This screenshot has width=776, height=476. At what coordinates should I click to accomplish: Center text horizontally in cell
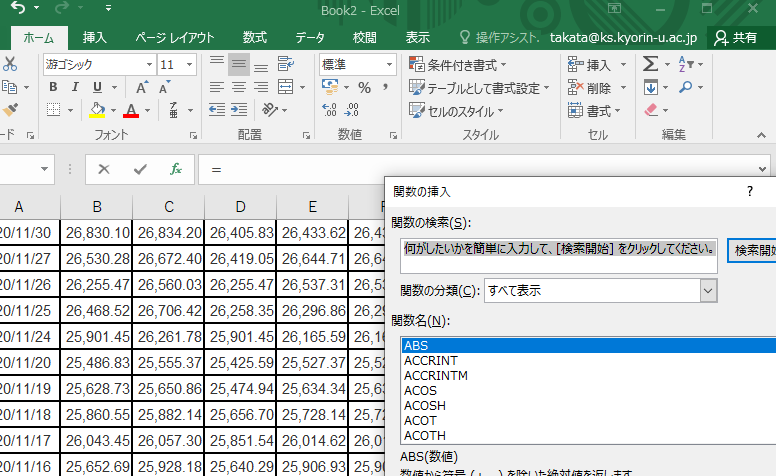(239, 87)
